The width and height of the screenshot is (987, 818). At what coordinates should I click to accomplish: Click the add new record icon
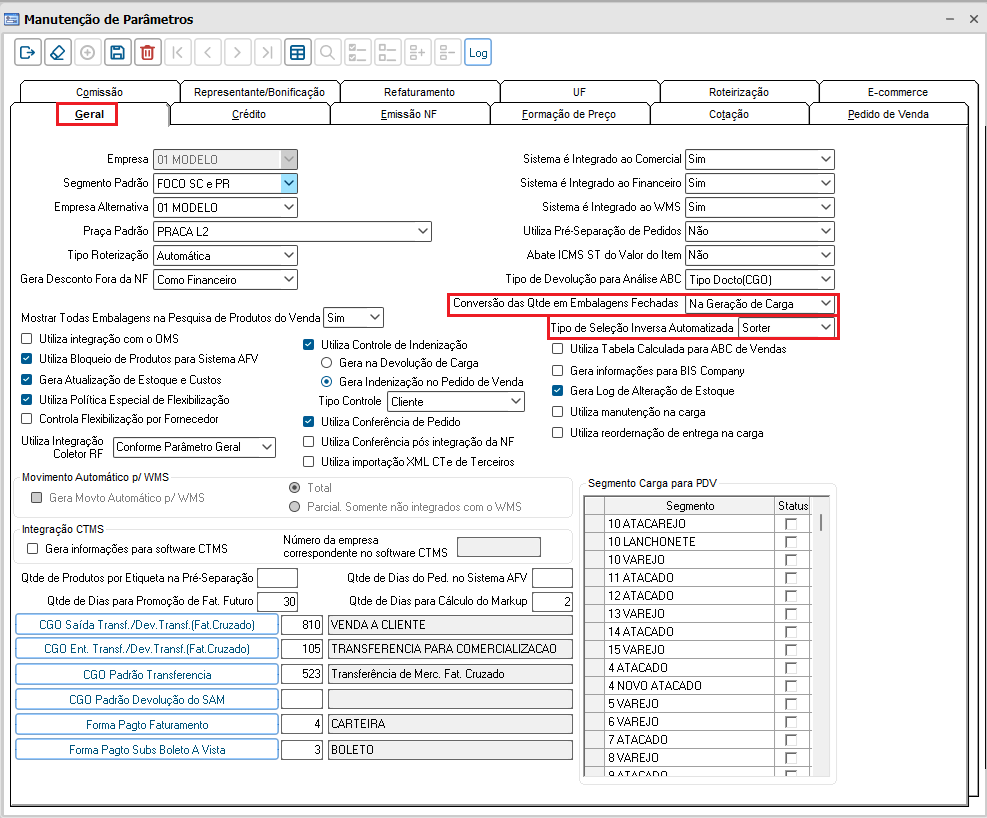click(87, 53)
